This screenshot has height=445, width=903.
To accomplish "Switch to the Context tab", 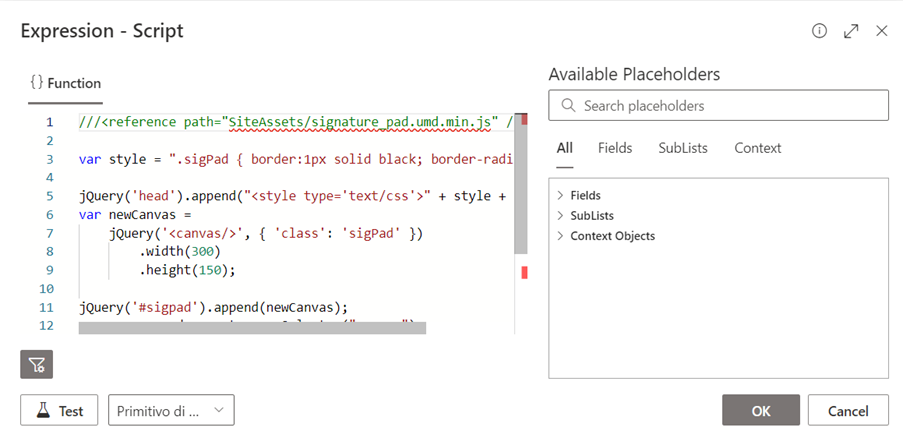I will click(758, 148).
